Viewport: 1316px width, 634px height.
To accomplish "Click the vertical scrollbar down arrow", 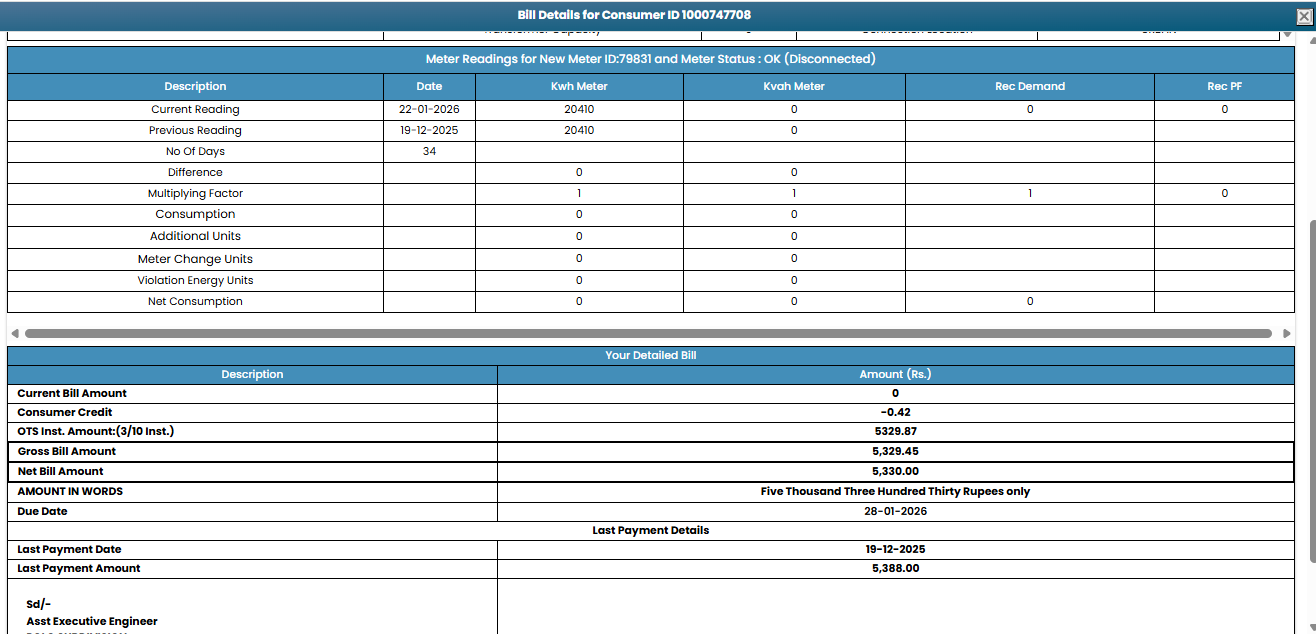I will pyautogui.click(x=1312, y=628).
